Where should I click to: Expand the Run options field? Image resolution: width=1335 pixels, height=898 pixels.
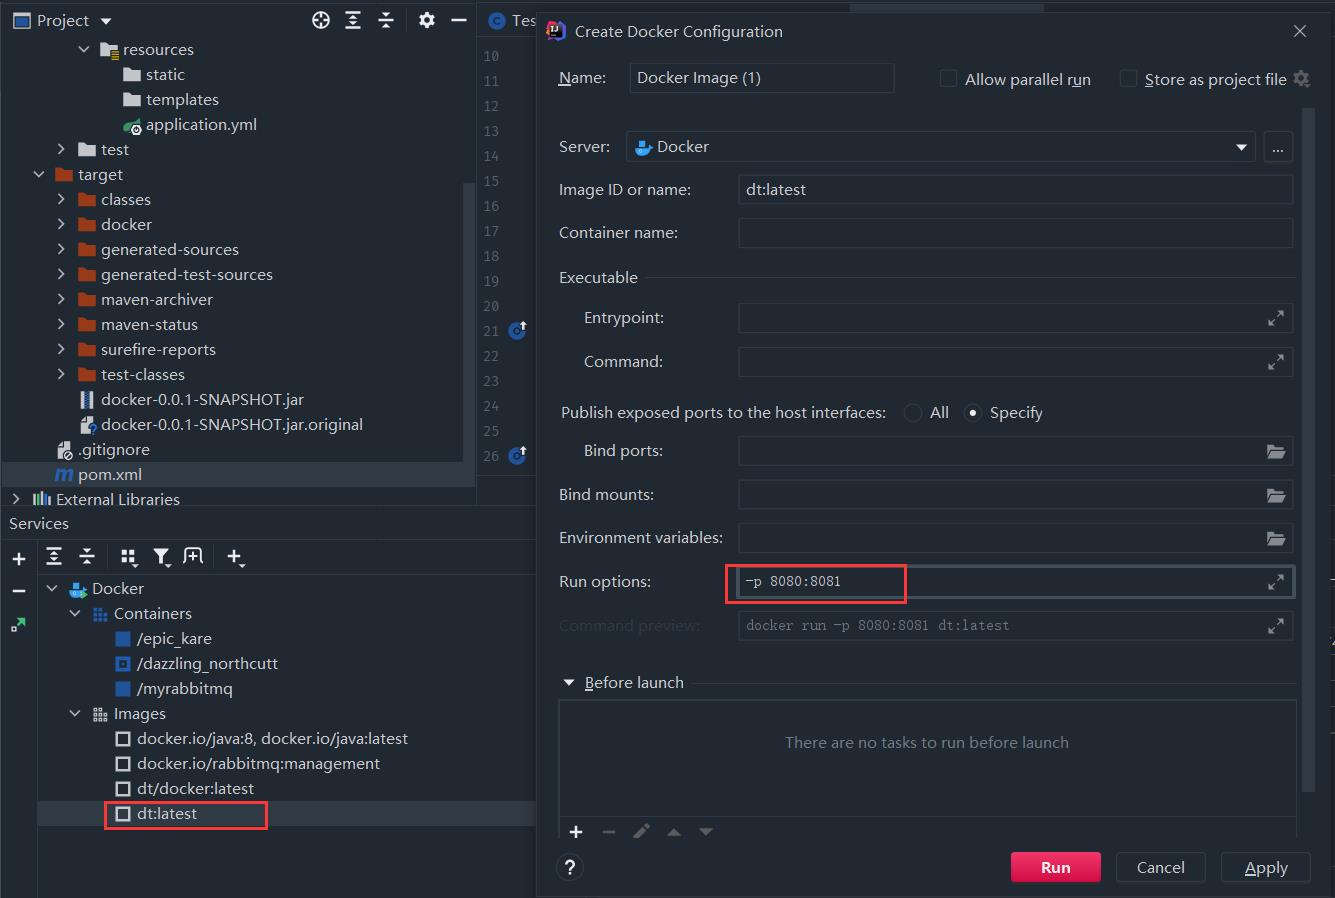(1276, 582)
